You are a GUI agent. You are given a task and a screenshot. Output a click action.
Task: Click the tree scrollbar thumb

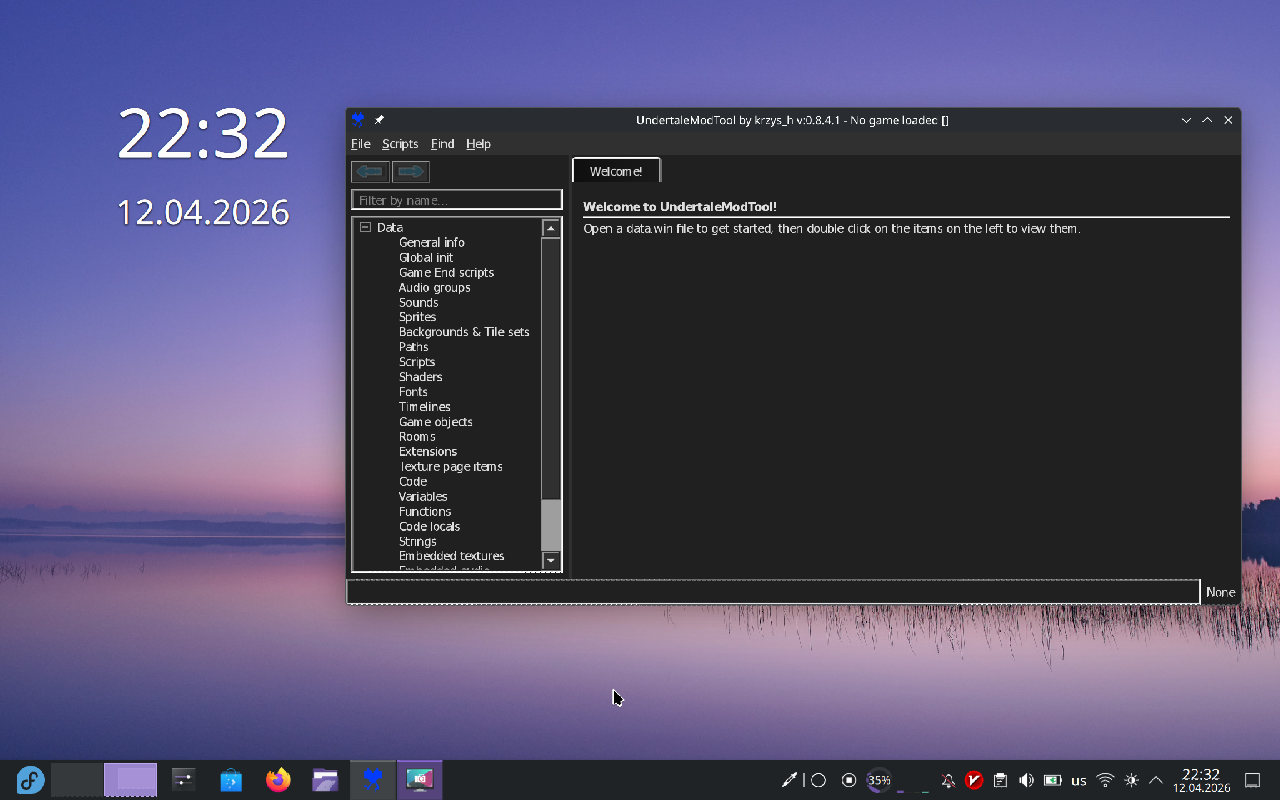[x=551, y=525]
